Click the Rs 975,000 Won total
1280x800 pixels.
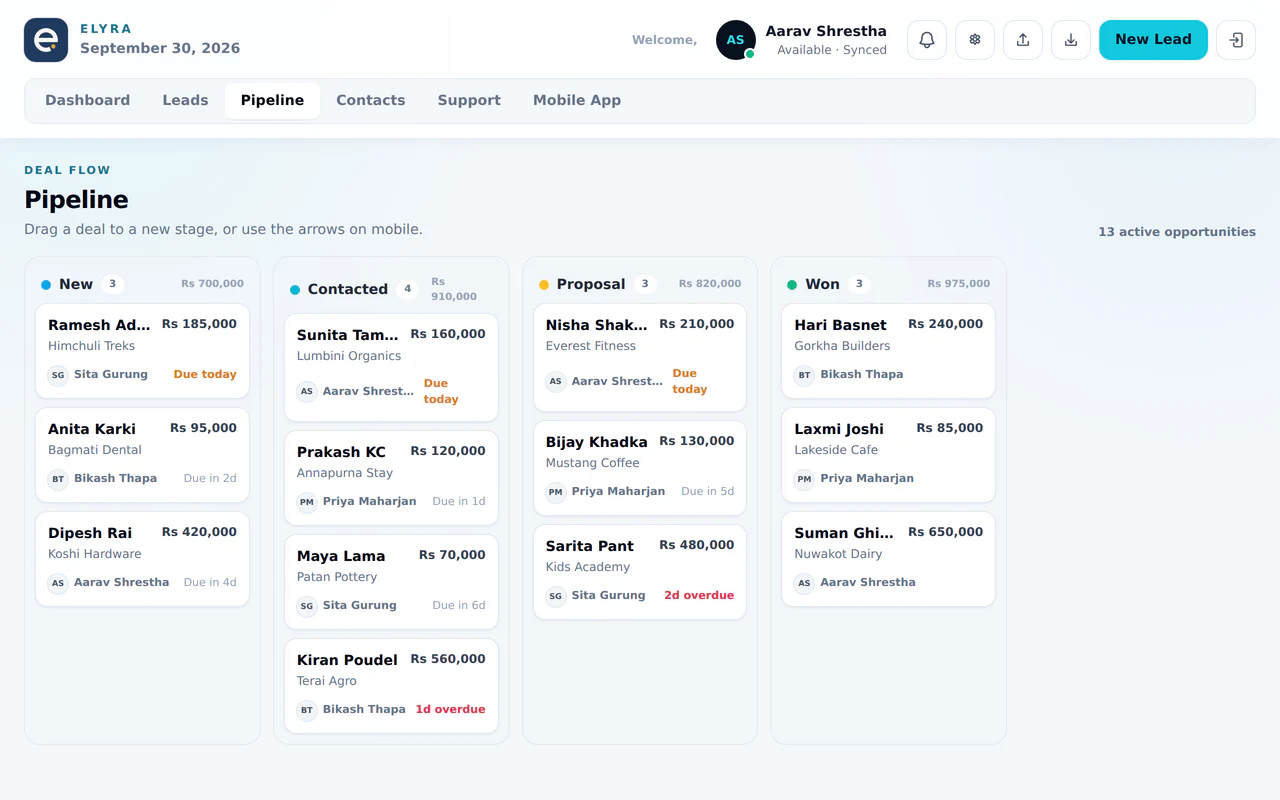point(958,284)
